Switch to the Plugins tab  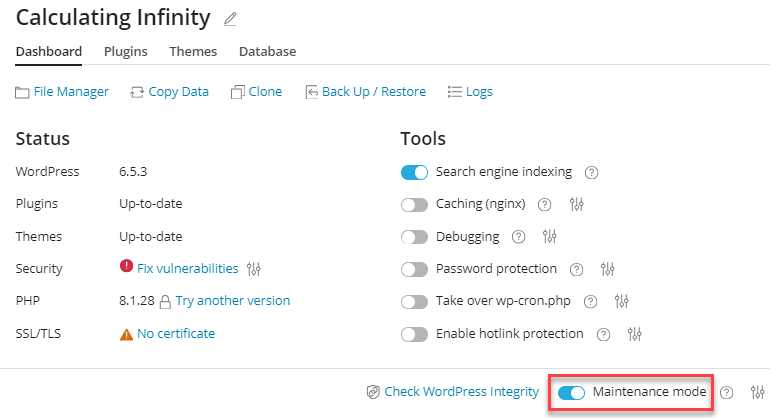(126, 51)
